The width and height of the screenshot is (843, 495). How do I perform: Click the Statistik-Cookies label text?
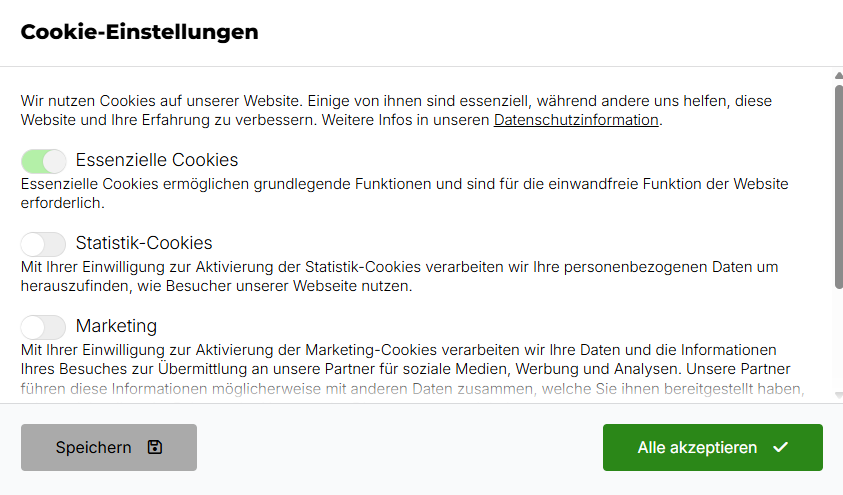pyautogui.click(x=144, y=243)
